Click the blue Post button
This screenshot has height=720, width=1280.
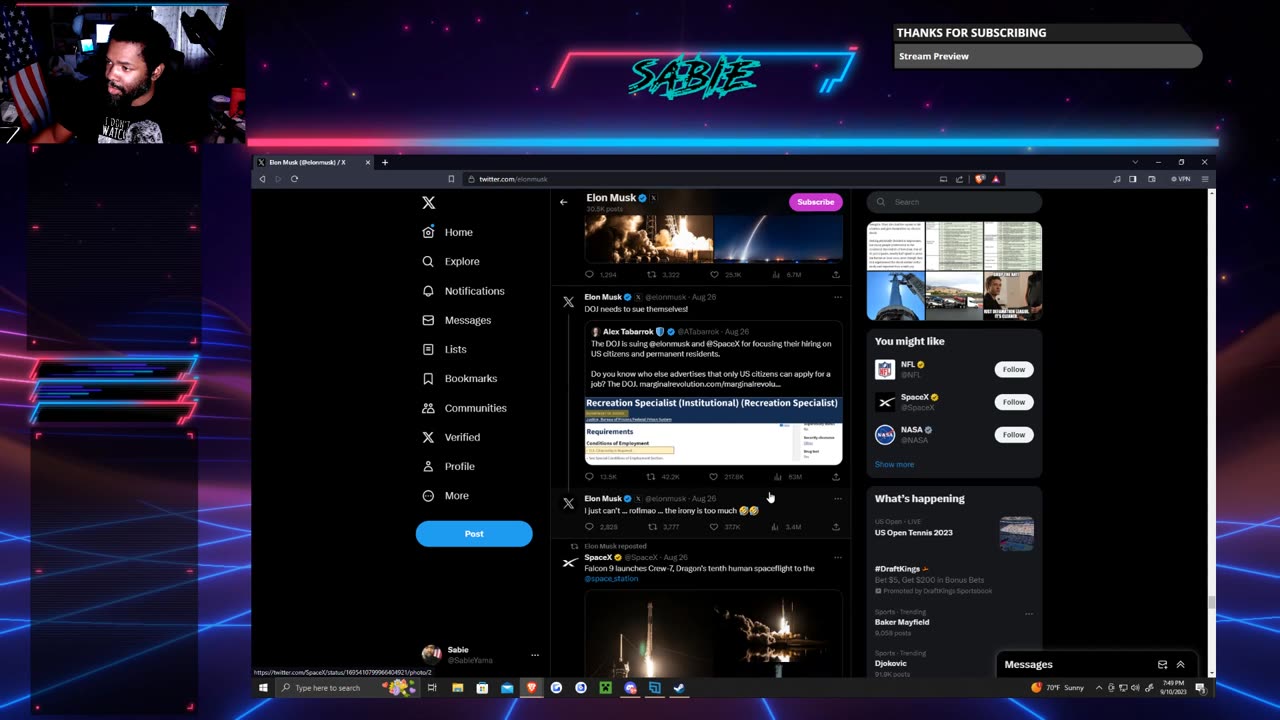(474, 534)
